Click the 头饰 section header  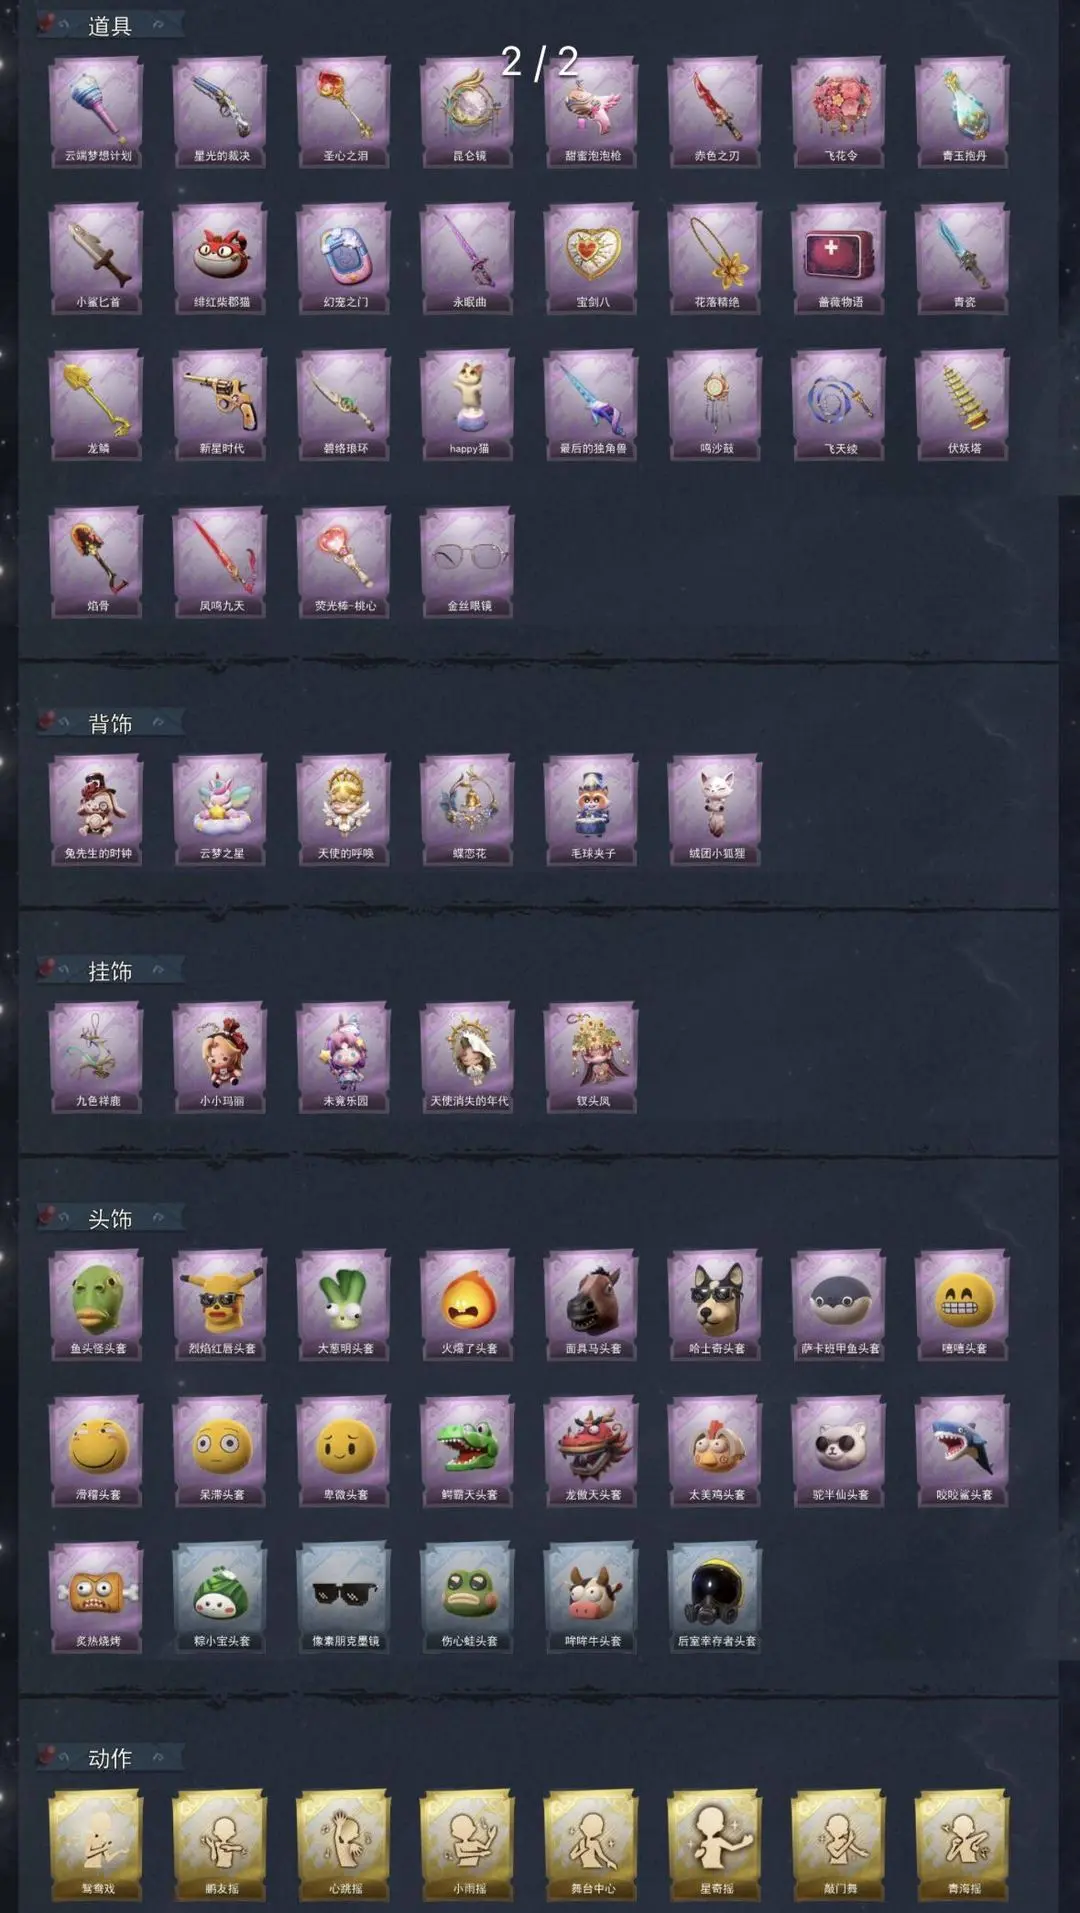(110, 1218)
